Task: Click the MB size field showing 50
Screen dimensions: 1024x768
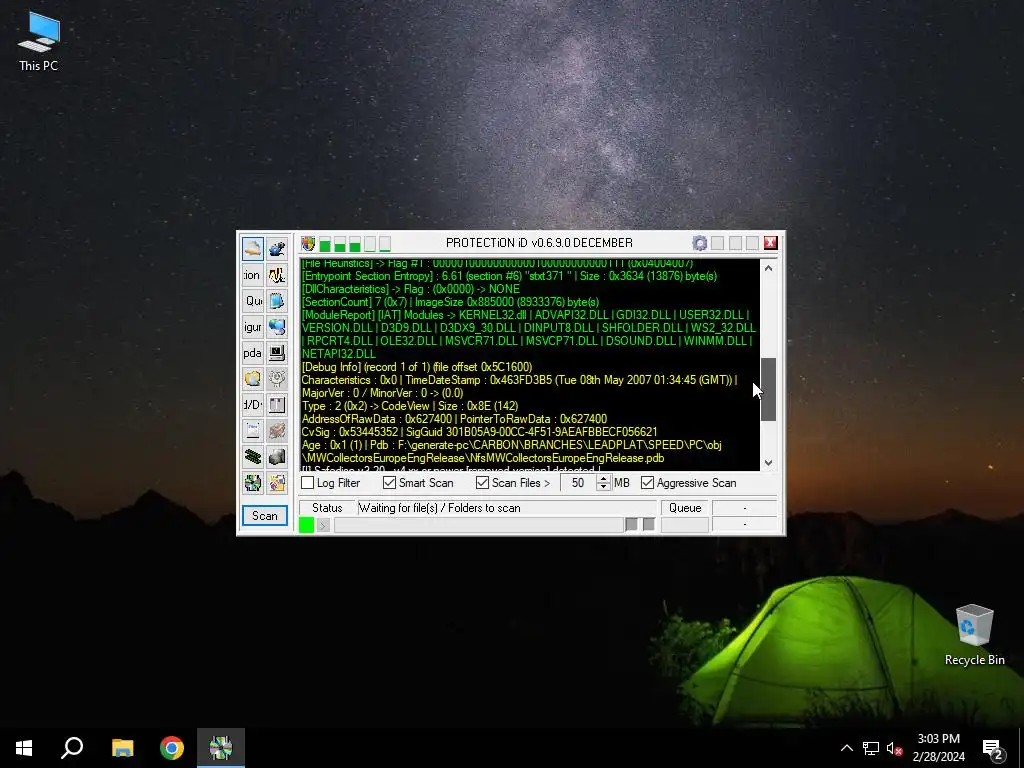Action: coord(578,483)
